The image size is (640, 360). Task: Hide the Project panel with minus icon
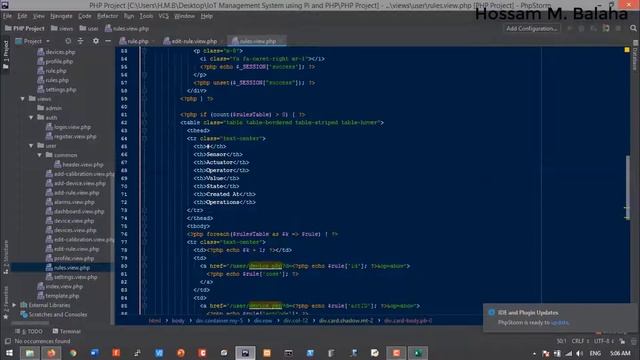(108, 41)
